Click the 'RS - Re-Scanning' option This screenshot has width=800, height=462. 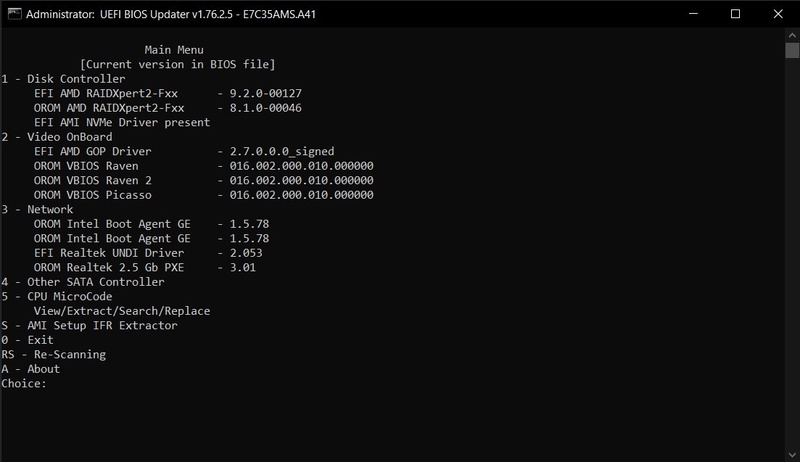[x=53, y=355]
